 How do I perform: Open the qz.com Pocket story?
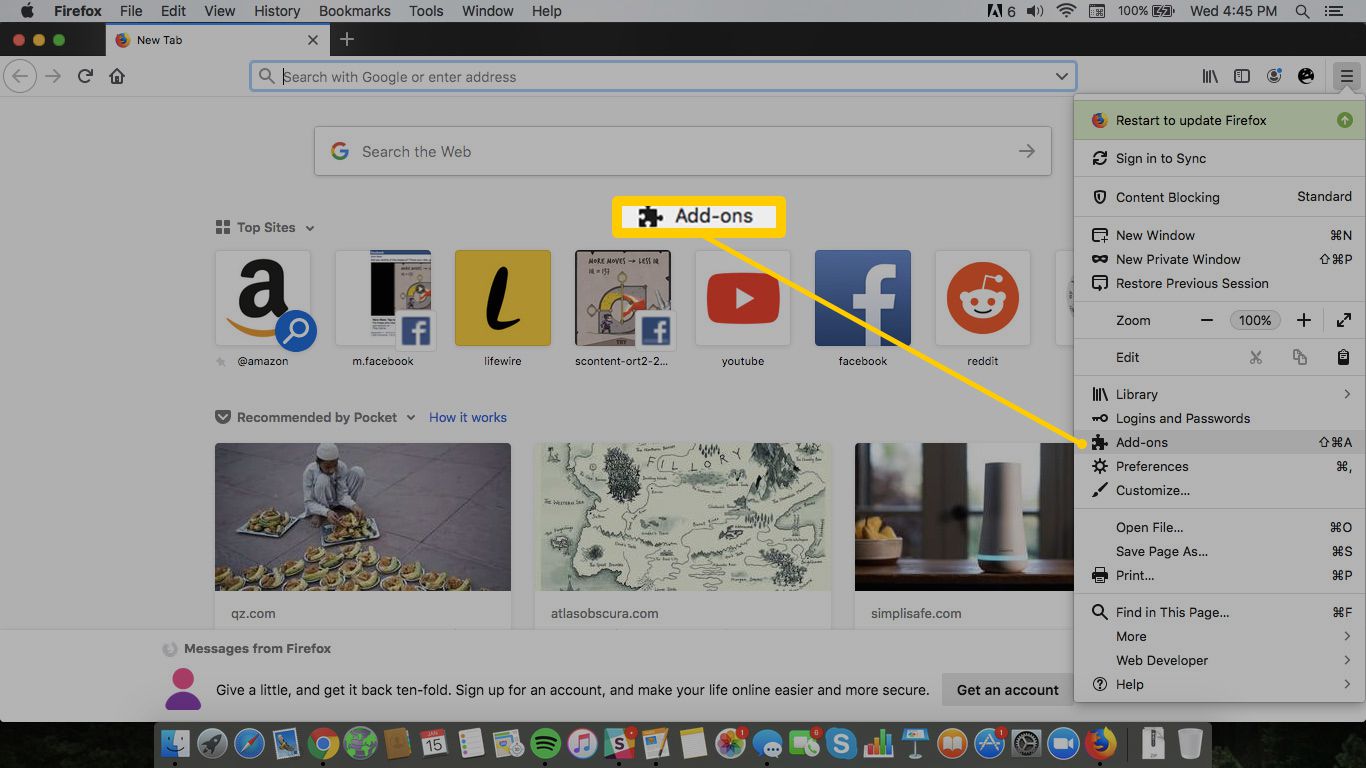[x=363, y=535]
